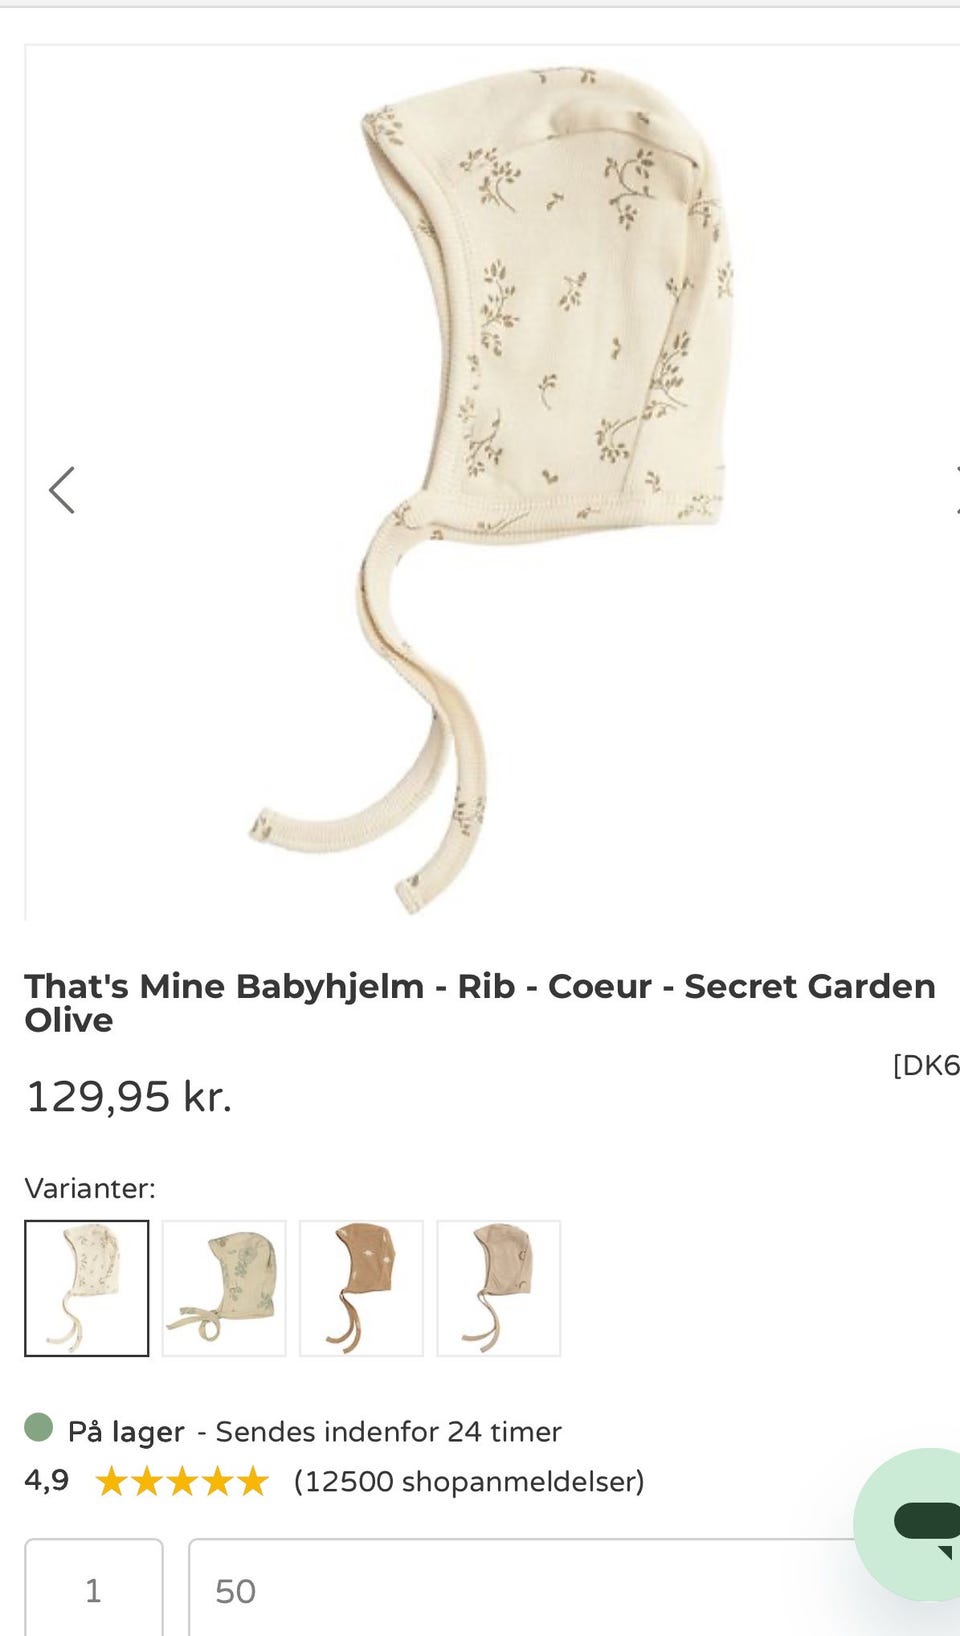The image size is (960, 1636).
Task: Click the green in-stock status dot
Action: (x=38, y=1427)
